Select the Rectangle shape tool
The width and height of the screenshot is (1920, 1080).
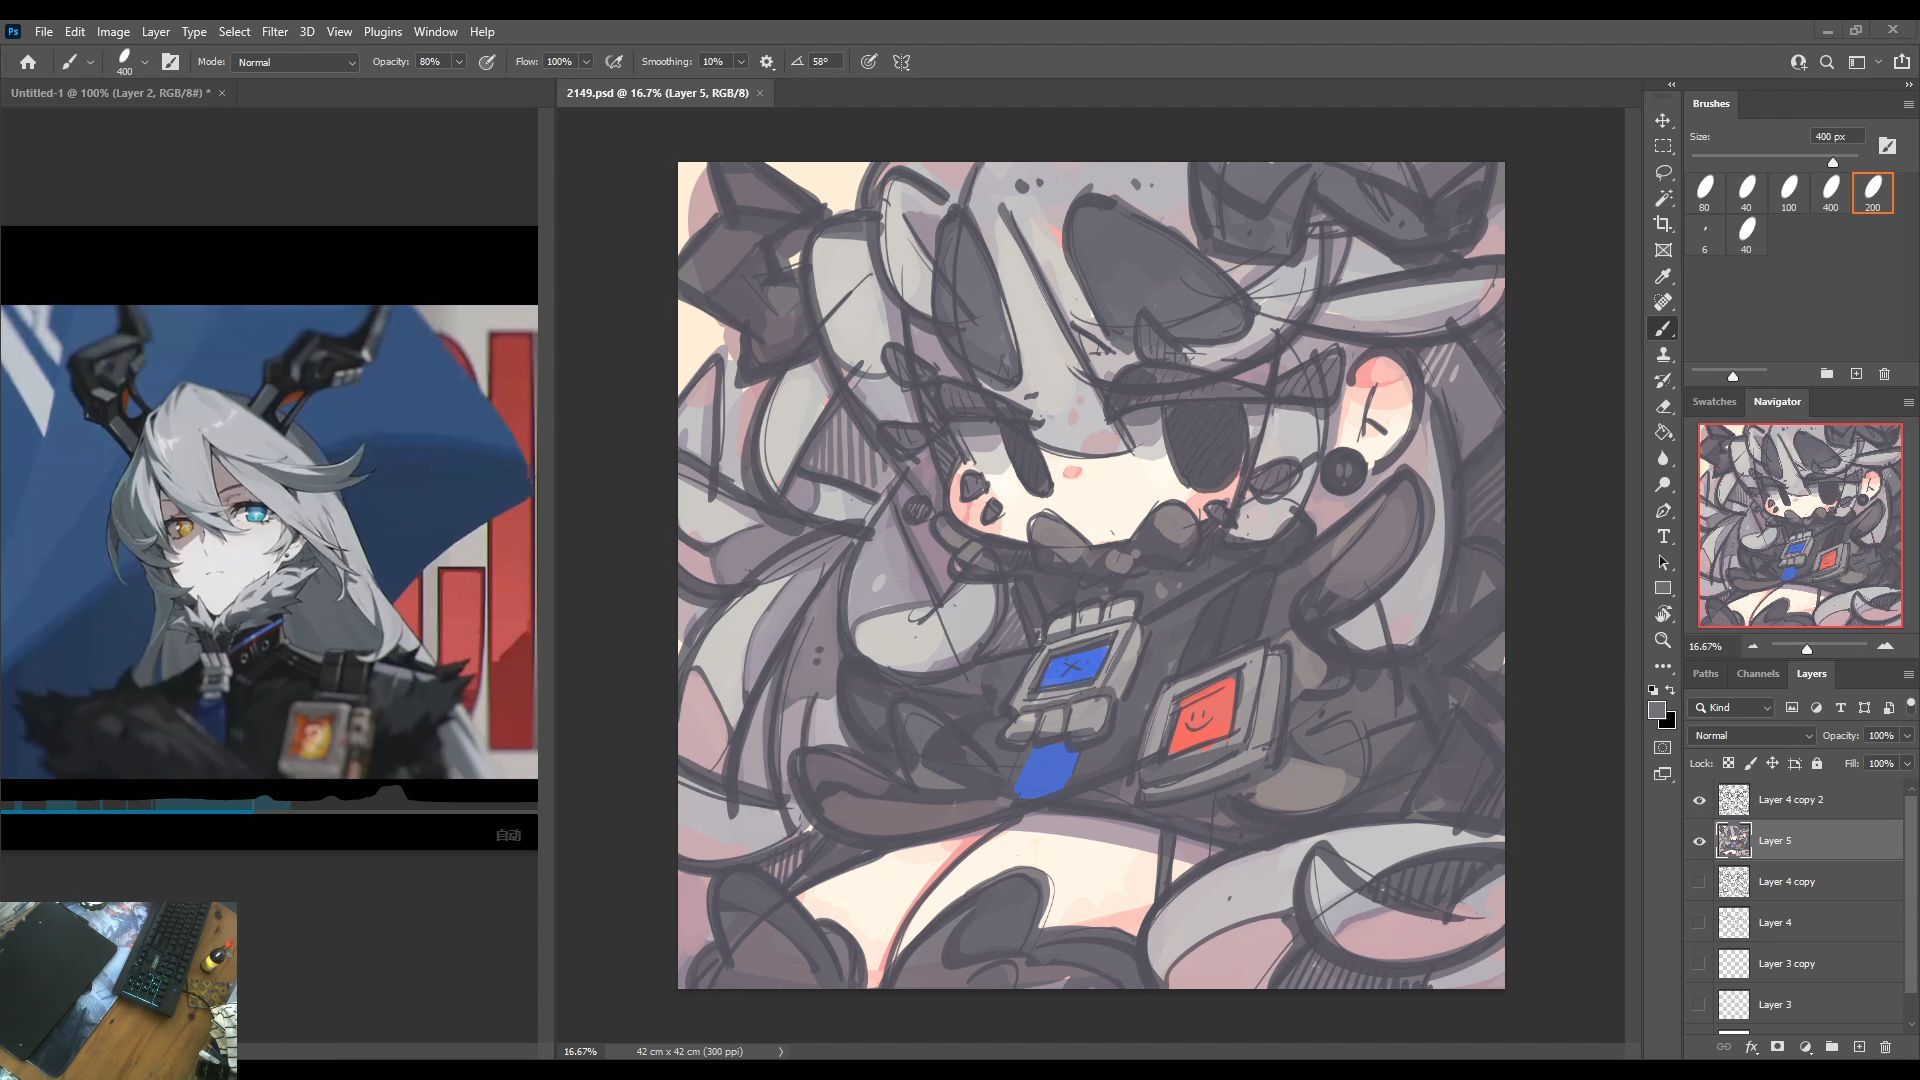tap(1663, 588)
